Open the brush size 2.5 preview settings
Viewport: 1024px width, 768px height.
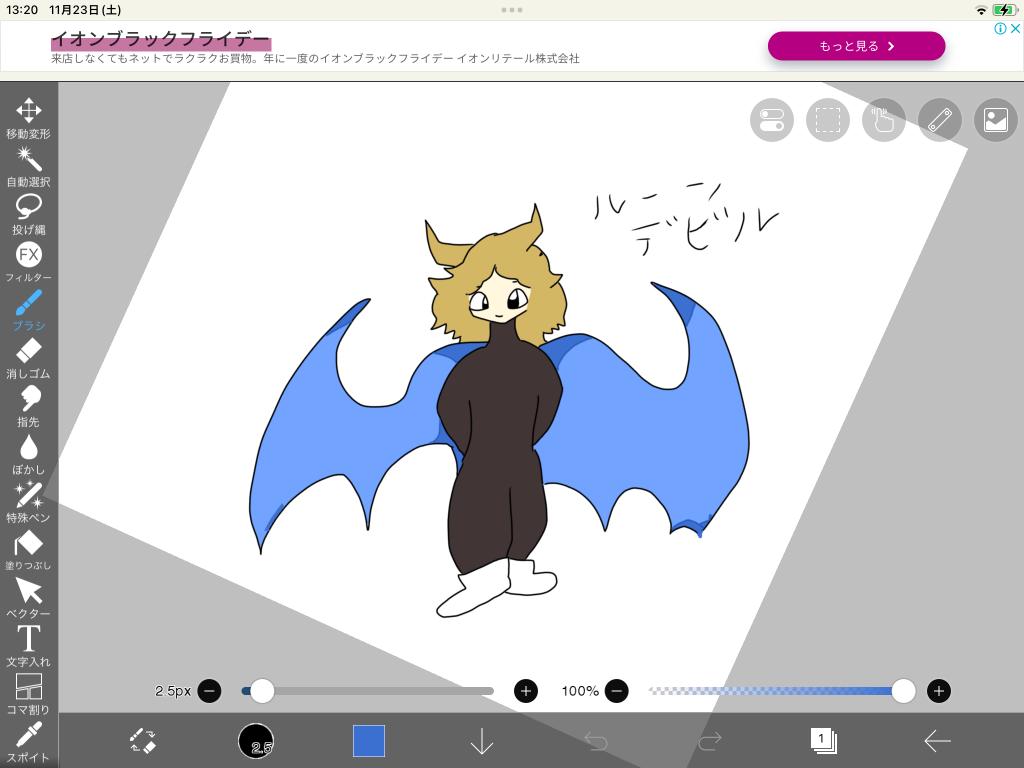coord(256,741)
